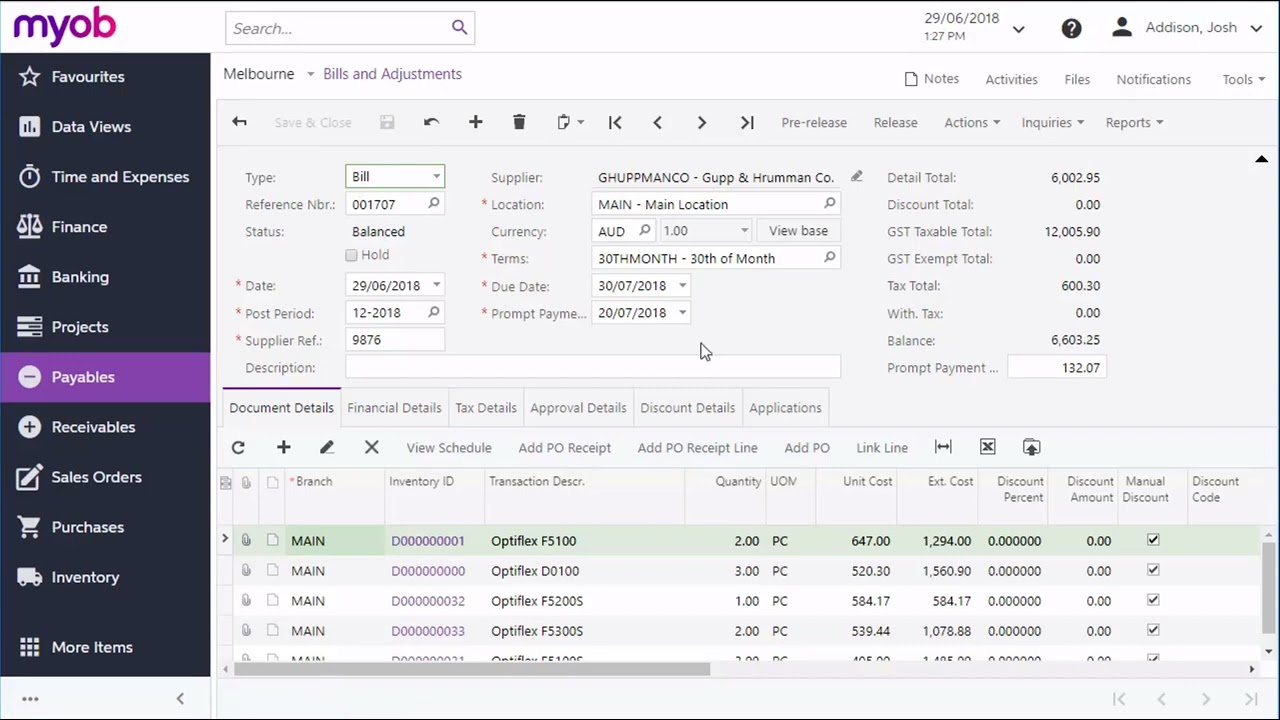Image resolution: width=1280 pixels, height=720 pixels.
Task: Open Time and Expenses module
Action: click(105, 177)
